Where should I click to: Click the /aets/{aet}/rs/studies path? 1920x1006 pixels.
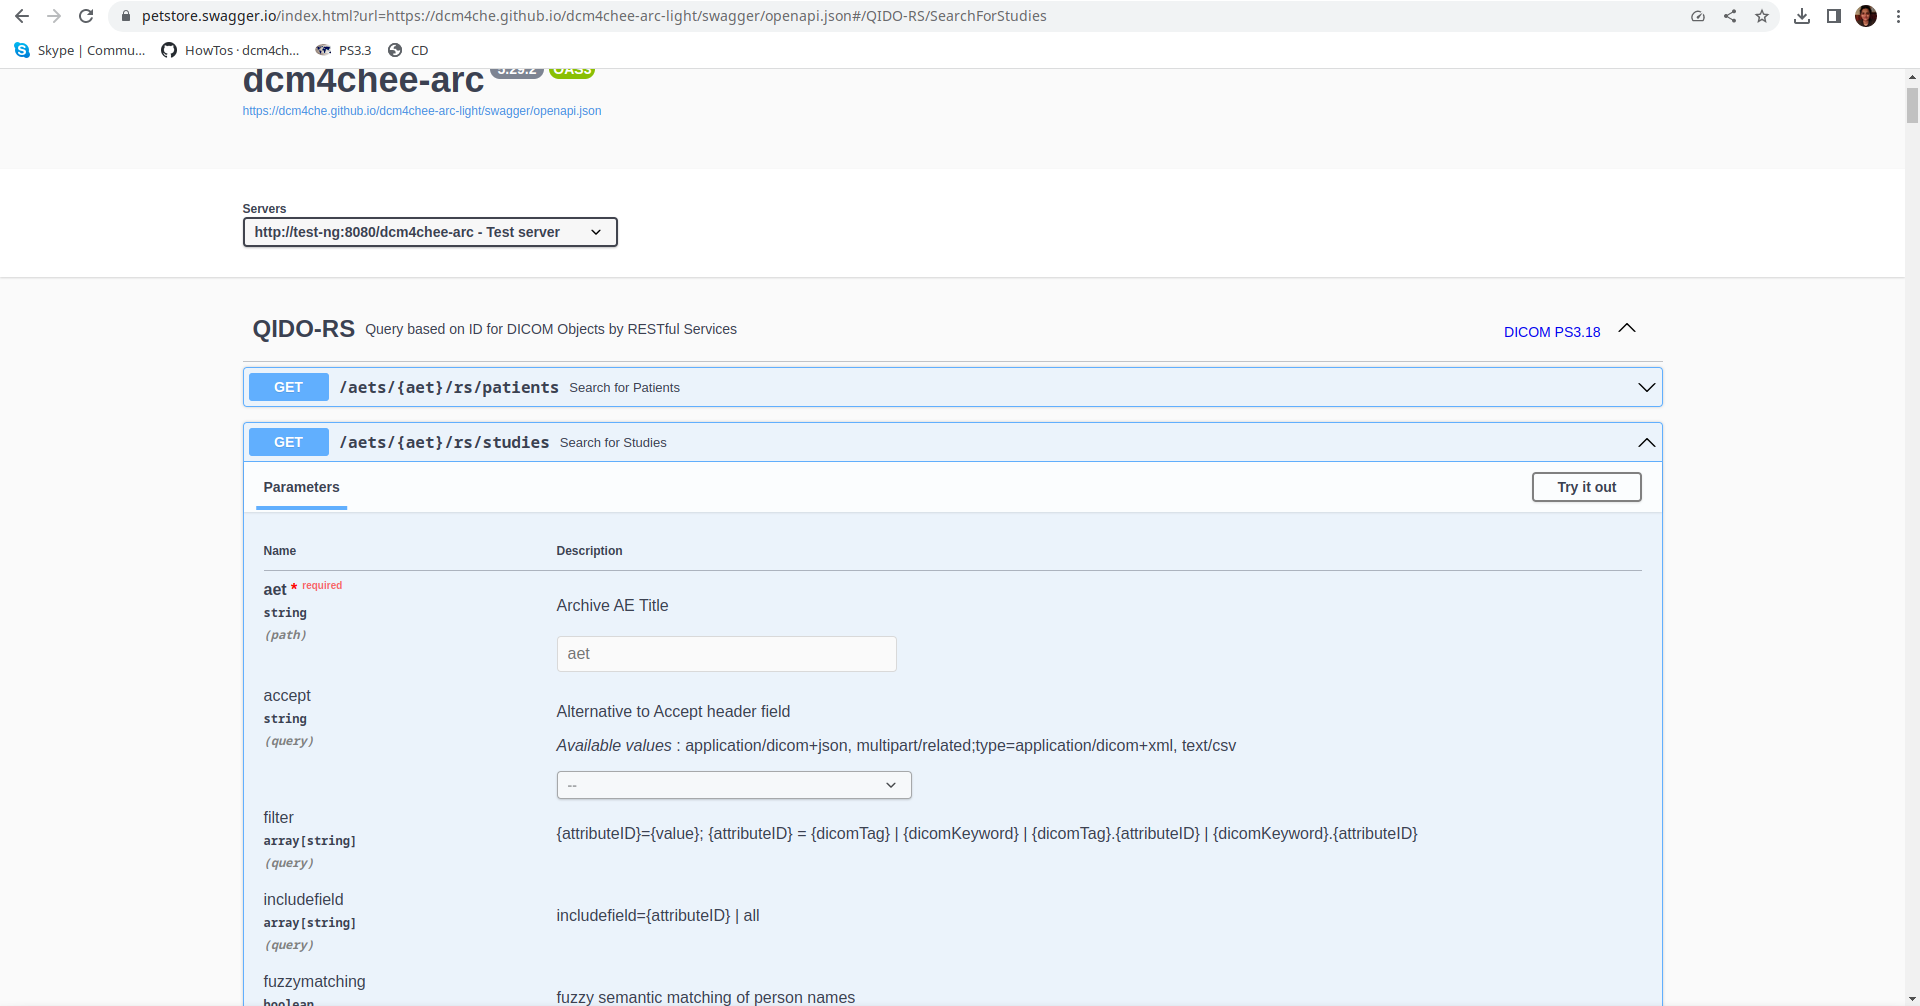point(444,442)
